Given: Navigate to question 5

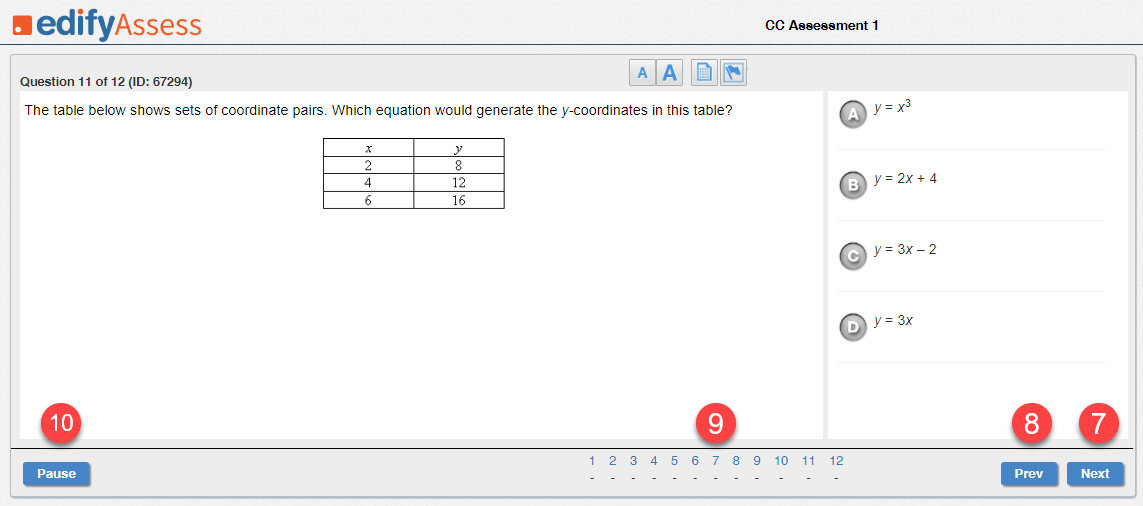Looking at the screenshot, I should tap(674, 461).
